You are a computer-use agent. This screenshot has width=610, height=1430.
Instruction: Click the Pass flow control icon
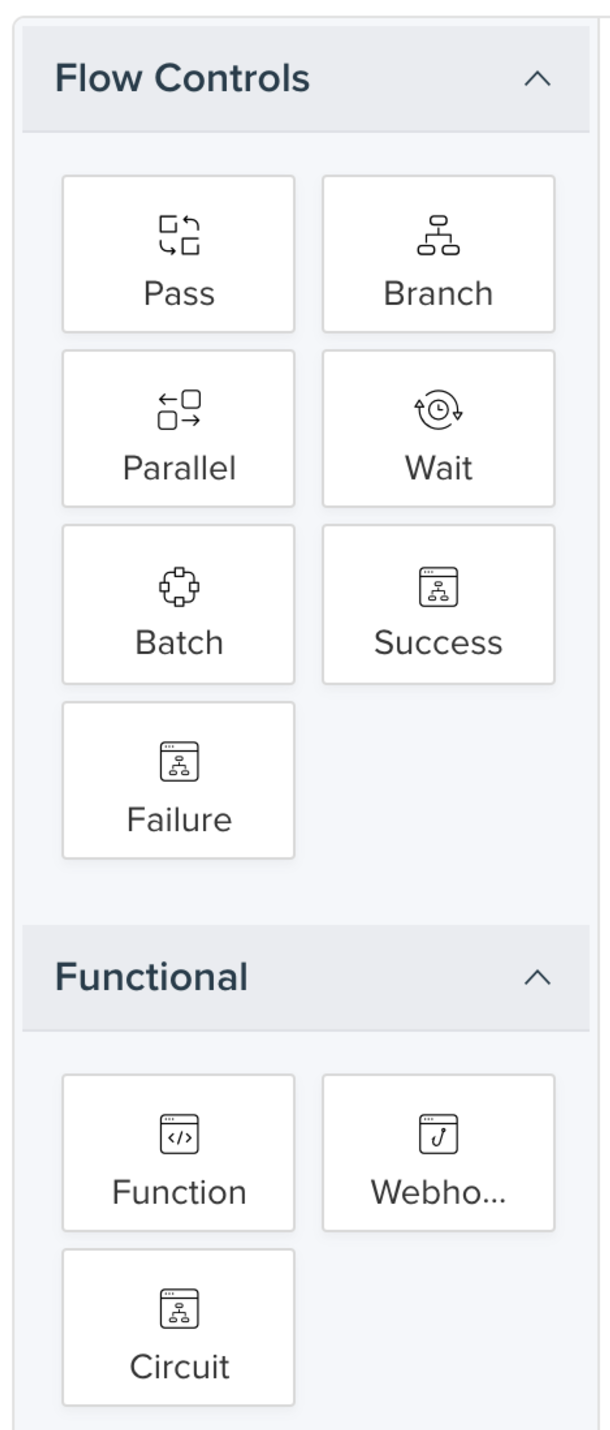(179, 234)
